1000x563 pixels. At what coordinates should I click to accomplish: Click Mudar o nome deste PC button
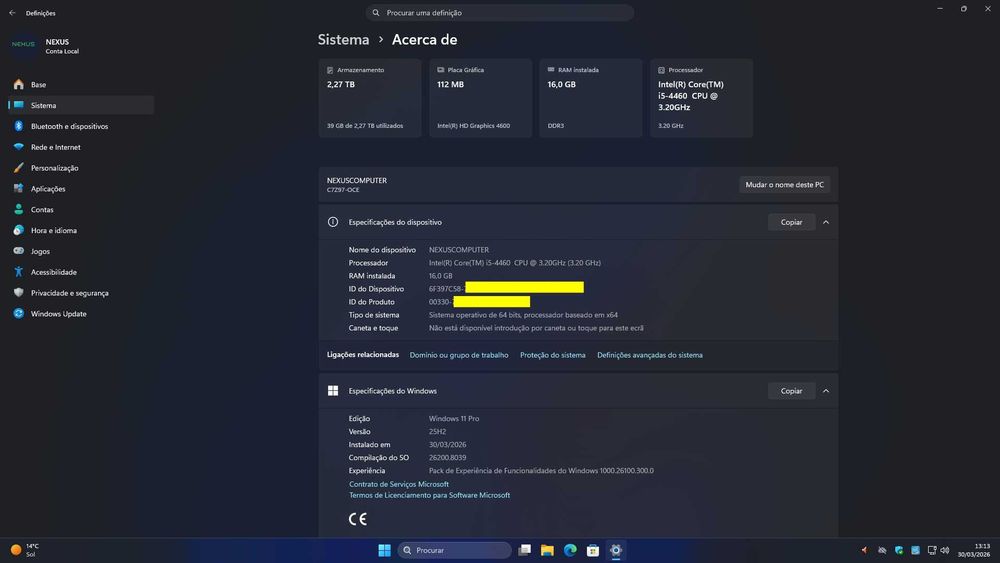(x=784, y=185)
